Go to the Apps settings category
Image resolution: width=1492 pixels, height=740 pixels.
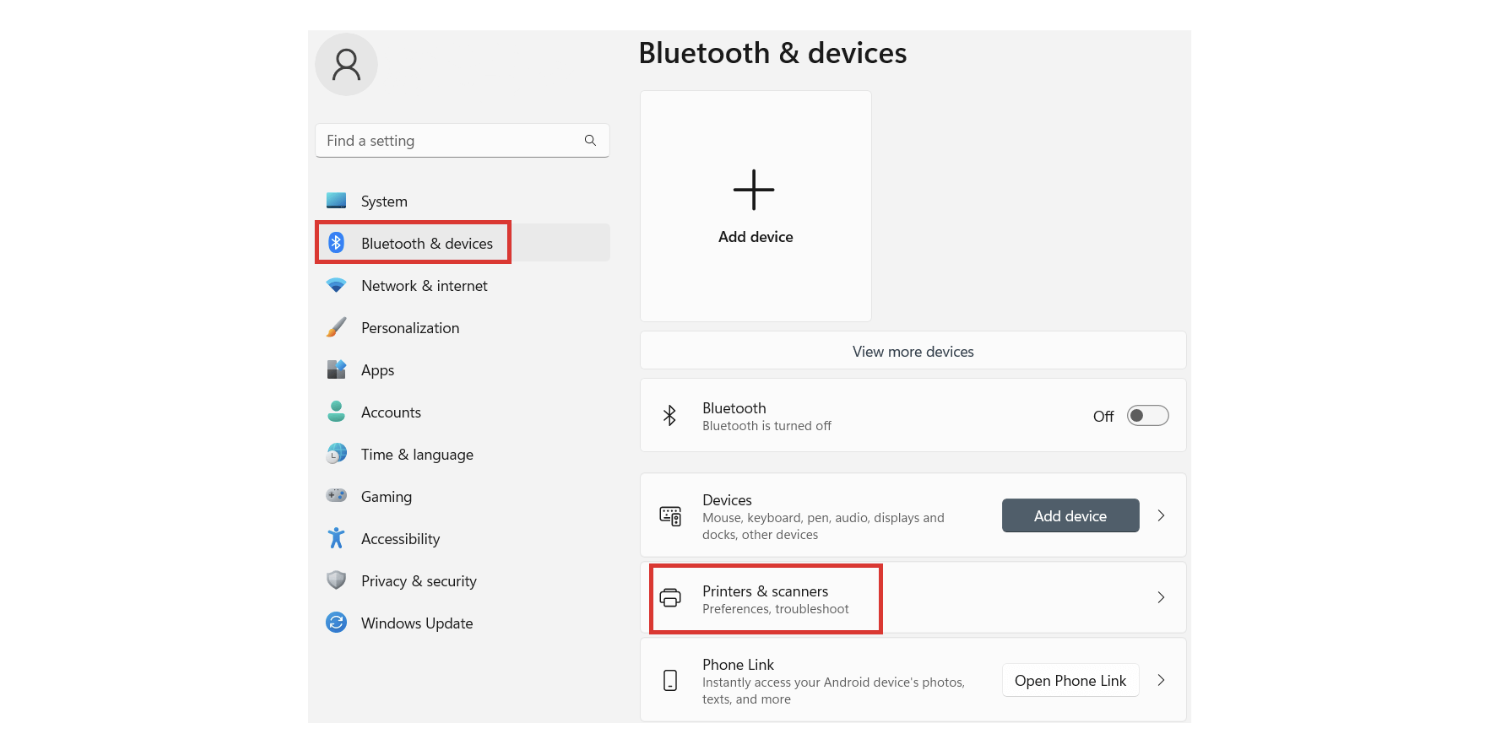(x=378, y=370)
